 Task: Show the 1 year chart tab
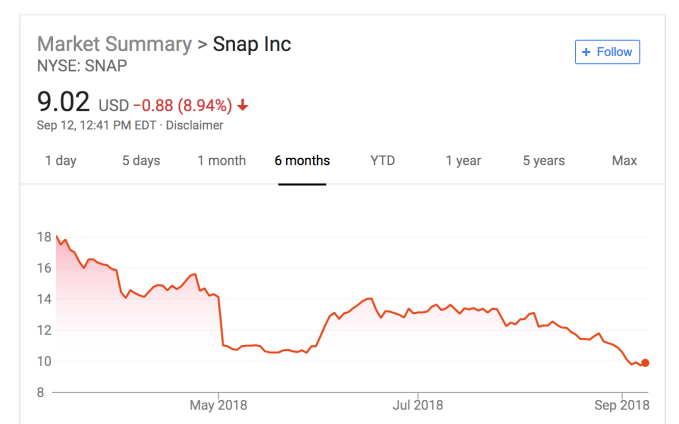click(x=463, y=161)
